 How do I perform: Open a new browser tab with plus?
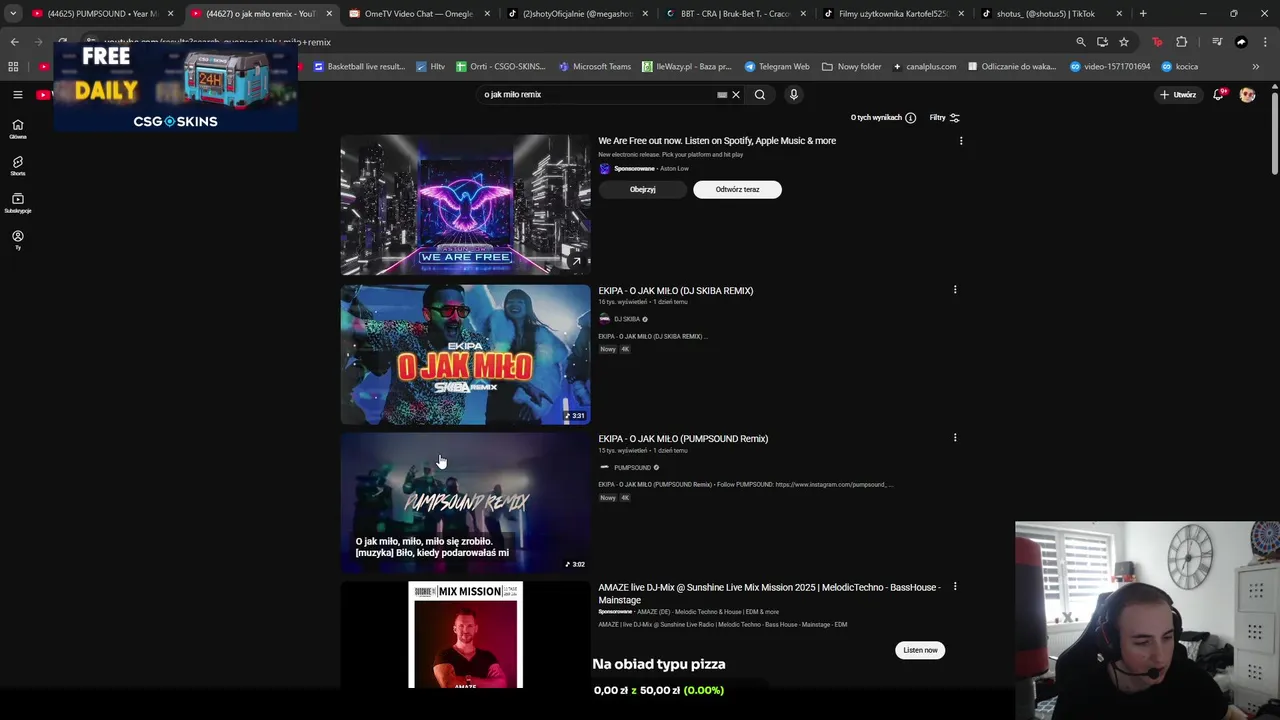tap(1143, 14)
